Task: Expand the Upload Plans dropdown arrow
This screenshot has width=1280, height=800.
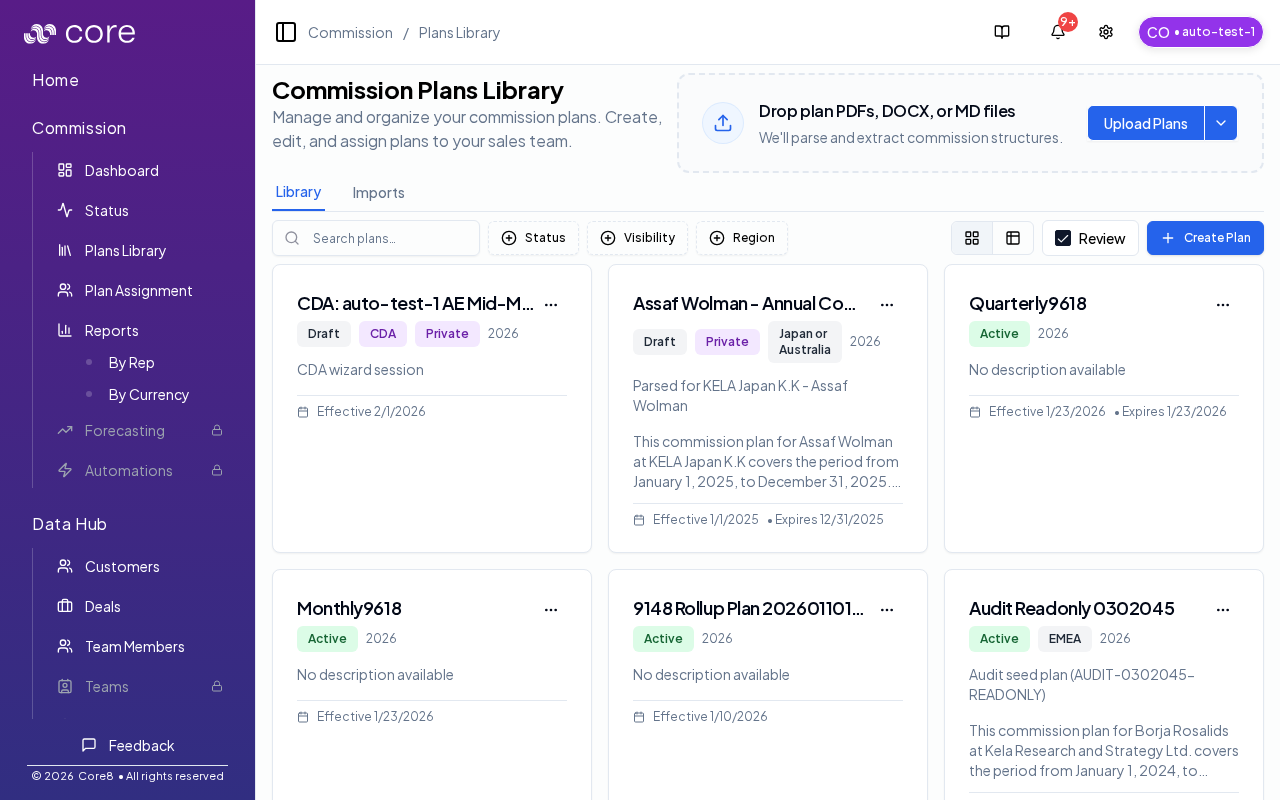Action: click(1221, 123)
